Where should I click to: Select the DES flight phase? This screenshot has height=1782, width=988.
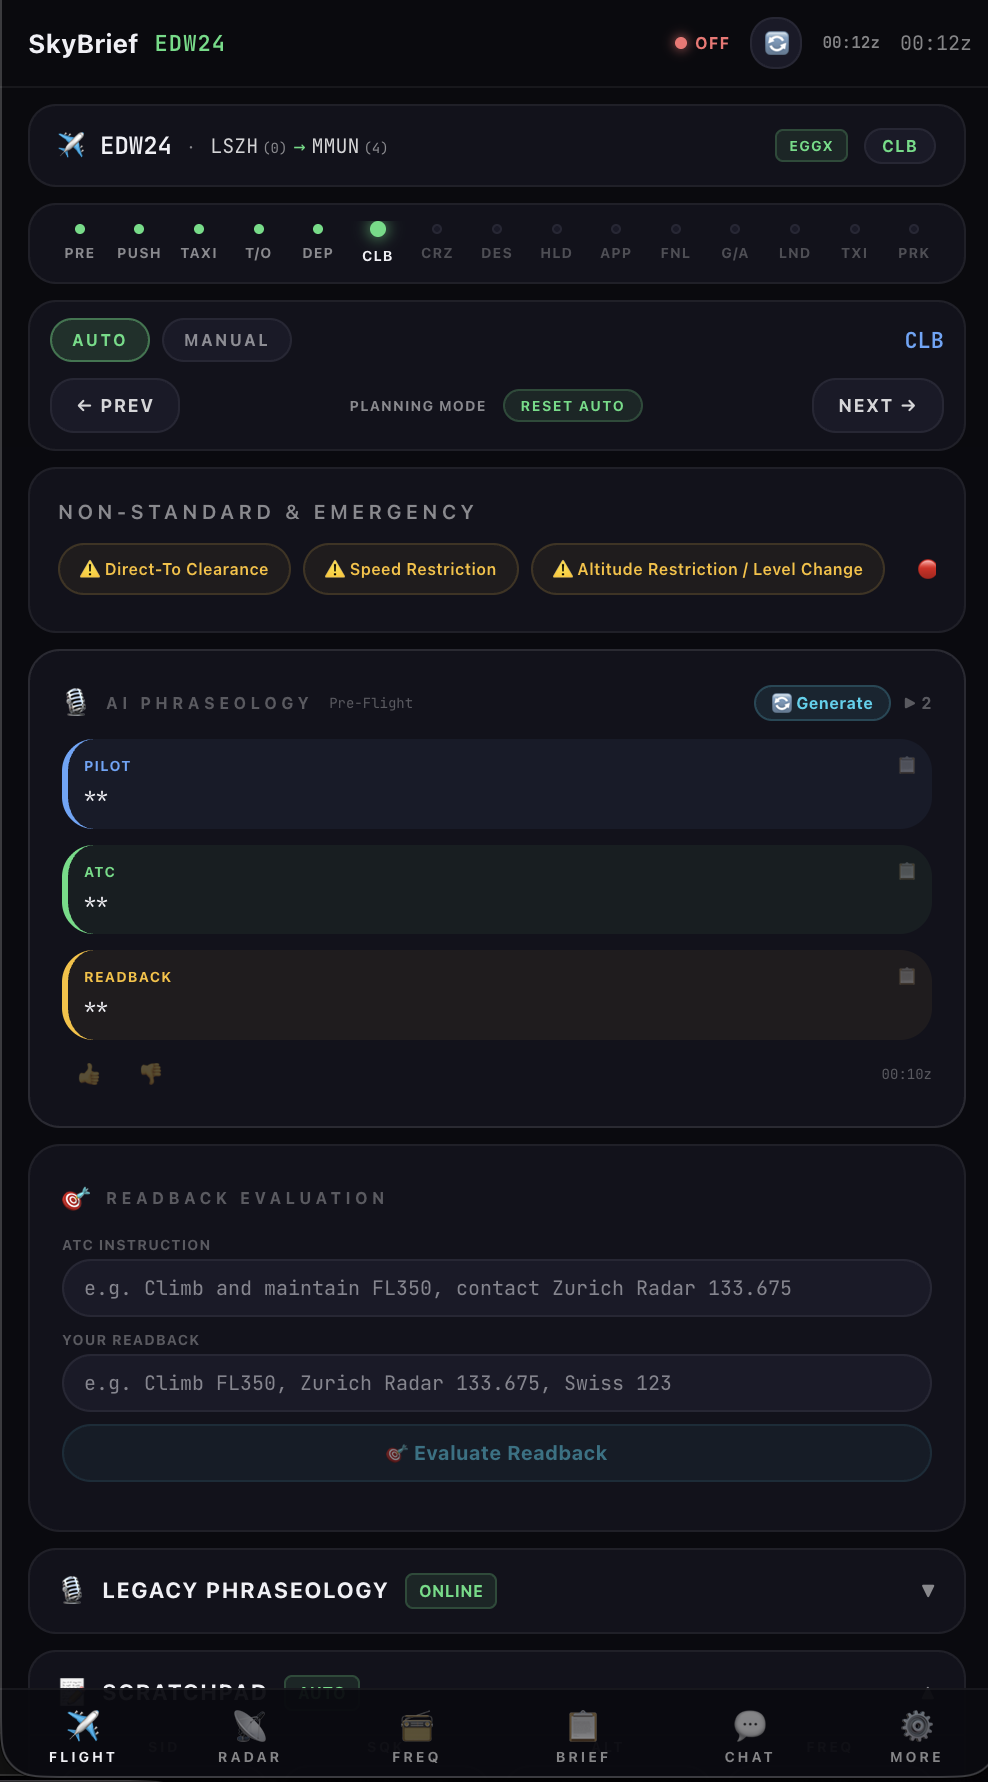[x=496, y=240]
